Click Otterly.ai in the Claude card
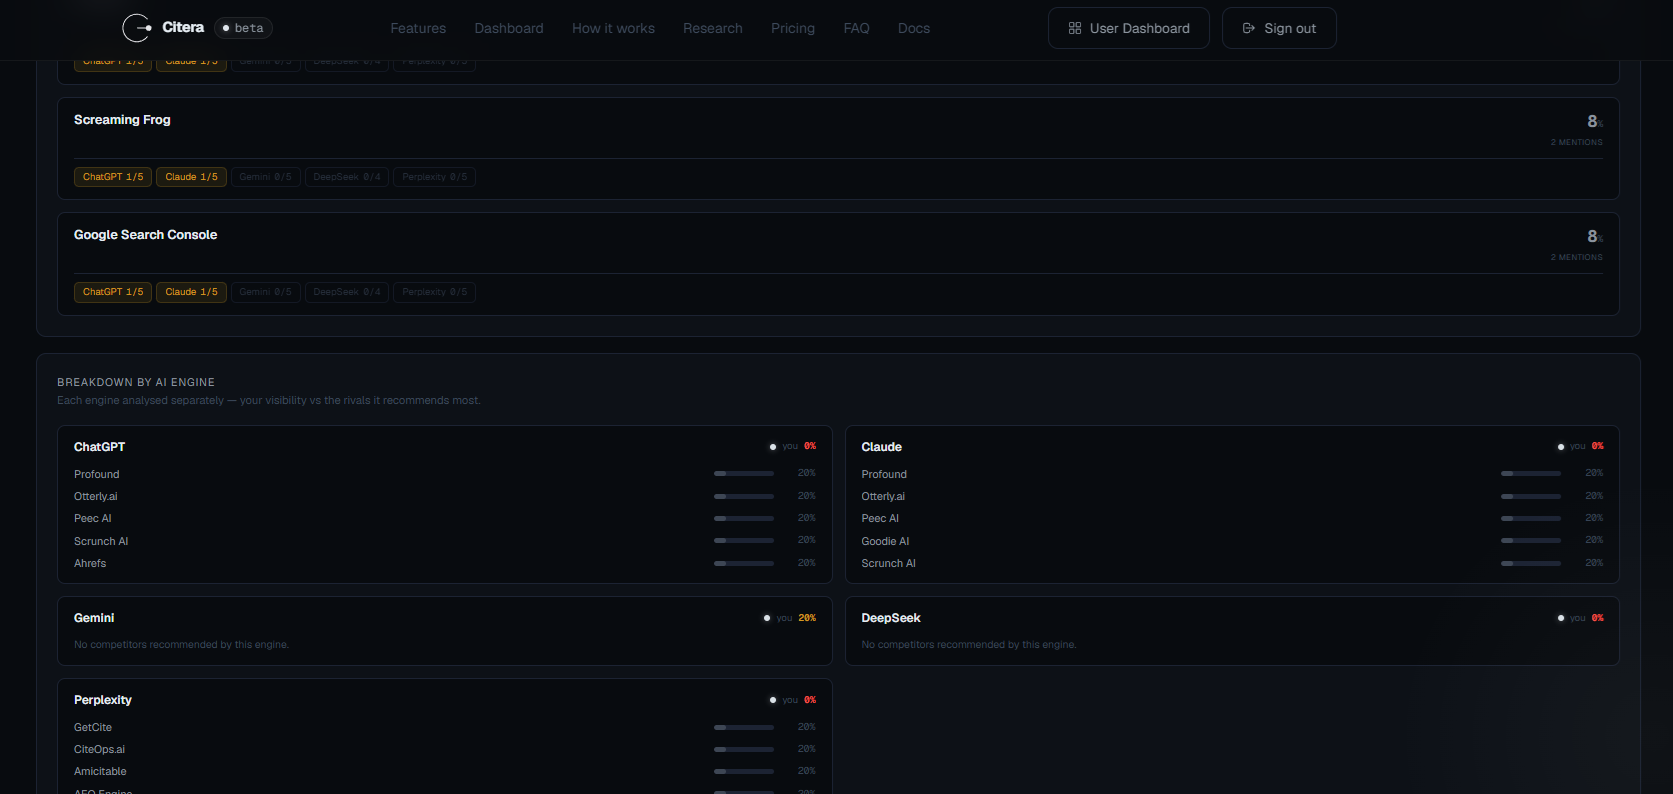1673x794 pixels. 883,496
